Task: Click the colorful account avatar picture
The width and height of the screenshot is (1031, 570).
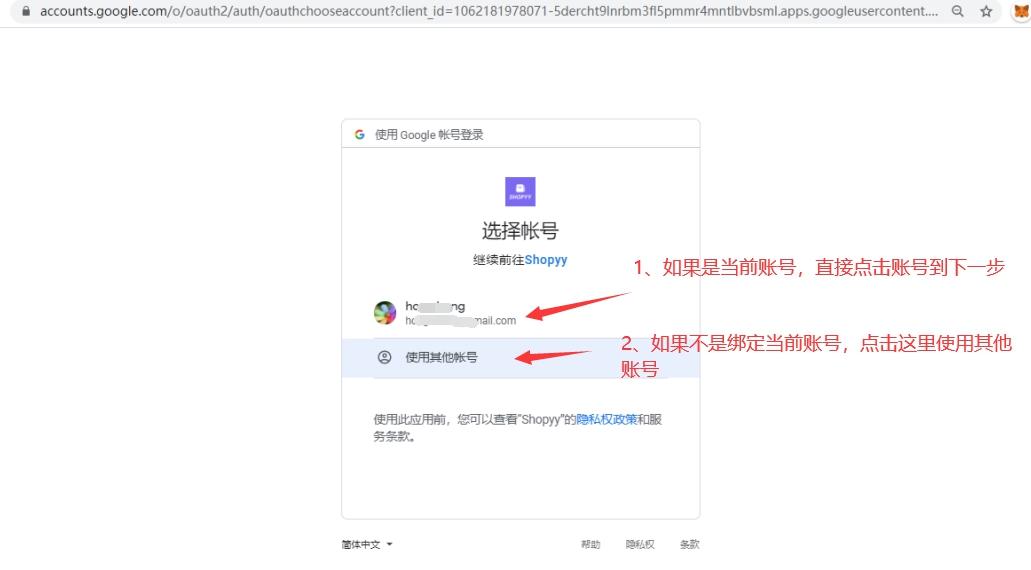Action: (385, 313)
